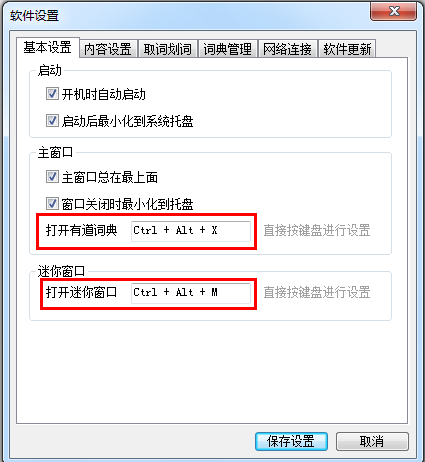Open the 内容设置 tab

[108, 49]
